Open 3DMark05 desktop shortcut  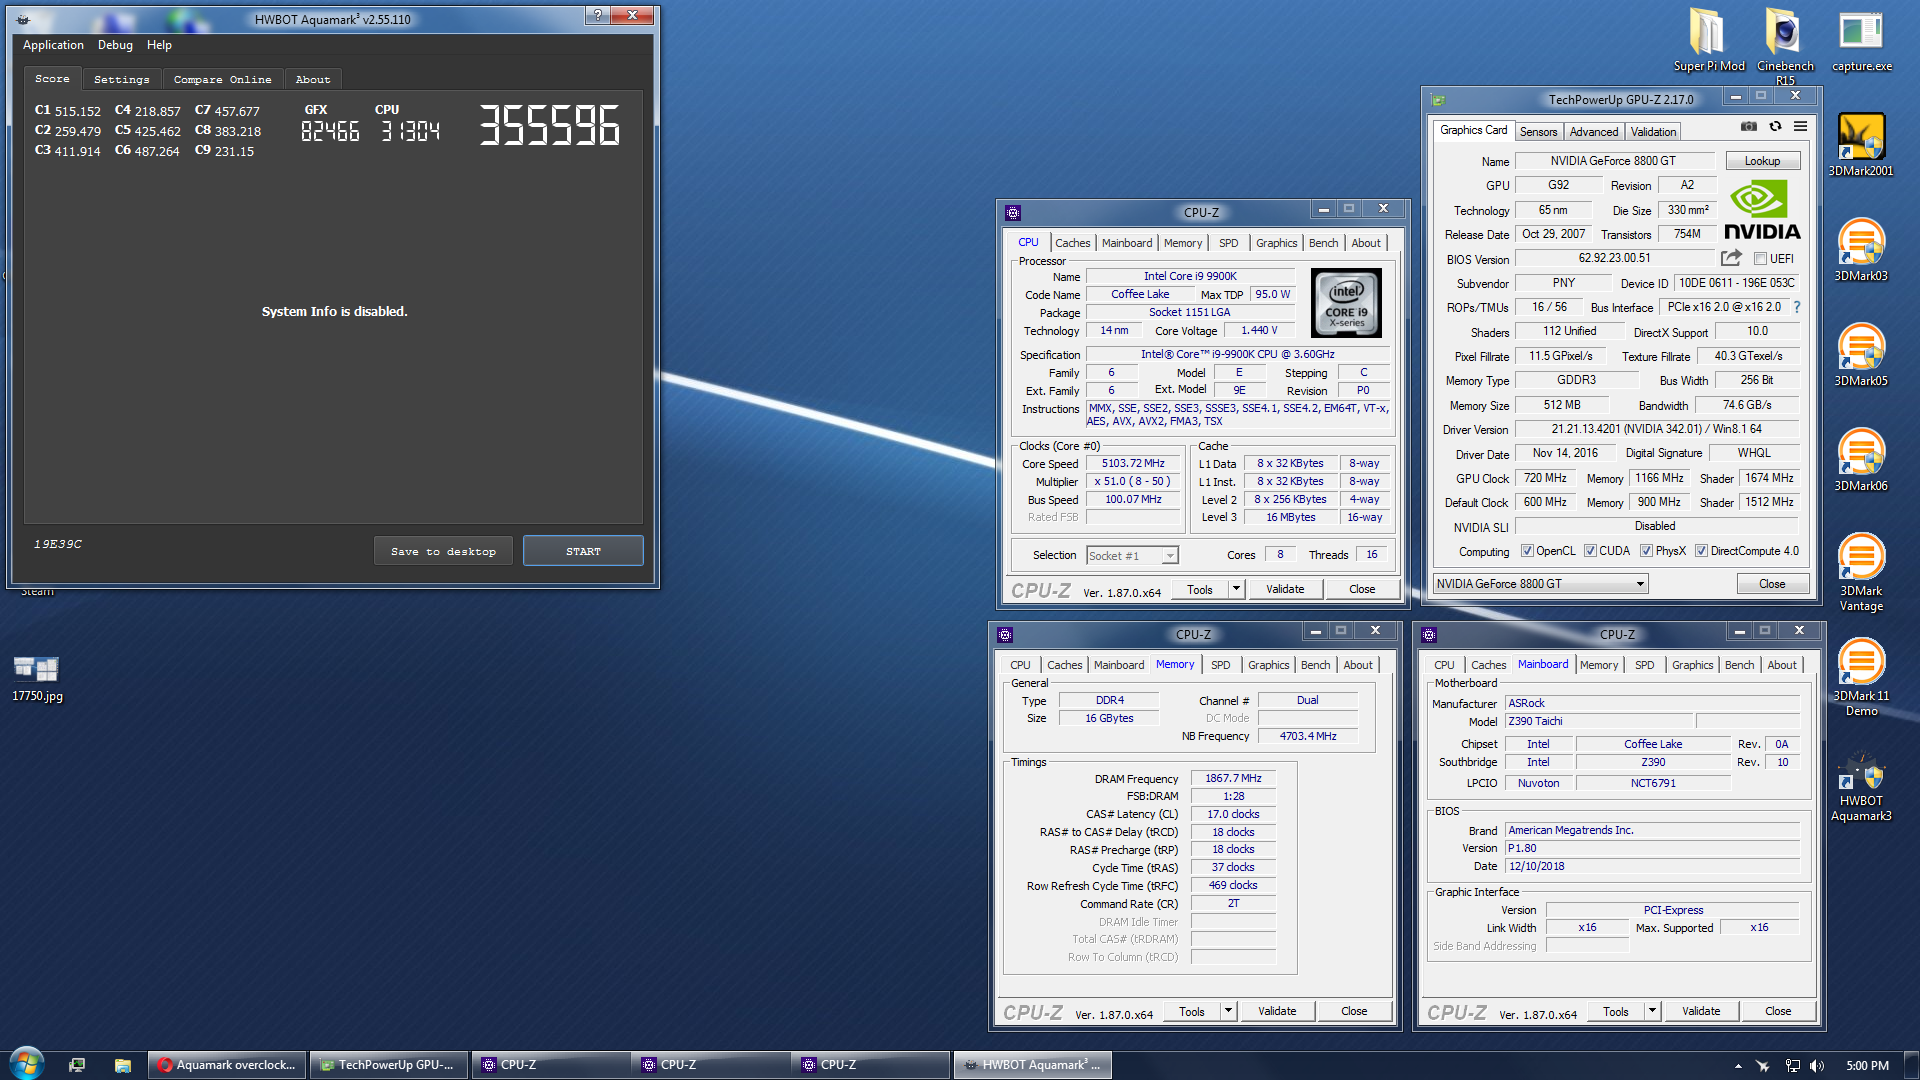pyautogui.click(x=1861, y=355)
